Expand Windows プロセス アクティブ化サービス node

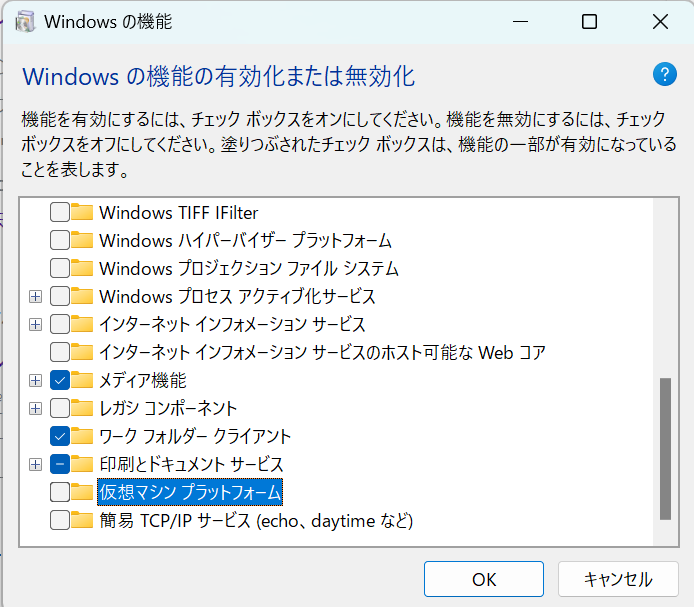tap(35, 296)
